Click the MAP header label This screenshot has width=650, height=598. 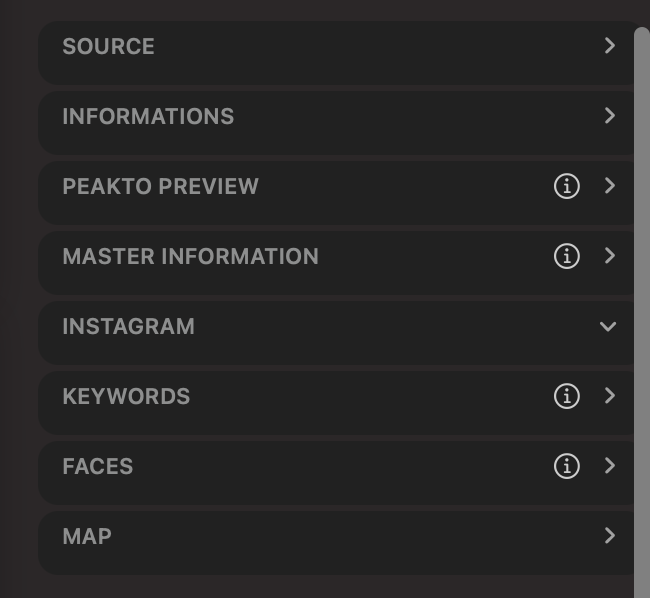coord(87,536)
